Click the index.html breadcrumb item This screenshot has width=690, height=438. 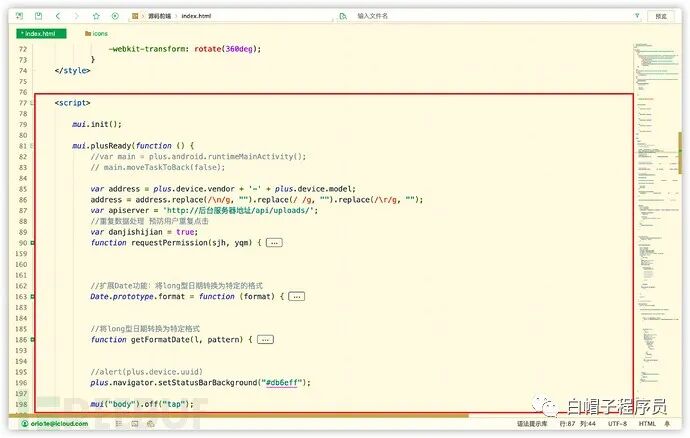pyautogui.click(x=196, y=16)
